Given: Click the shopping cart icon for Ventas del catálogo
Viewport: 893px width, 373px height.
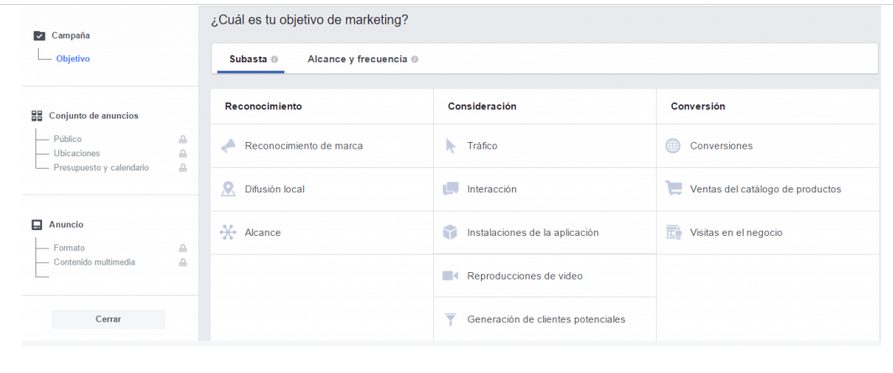Looking at the screenshot, I should click(x=673, y=188).
